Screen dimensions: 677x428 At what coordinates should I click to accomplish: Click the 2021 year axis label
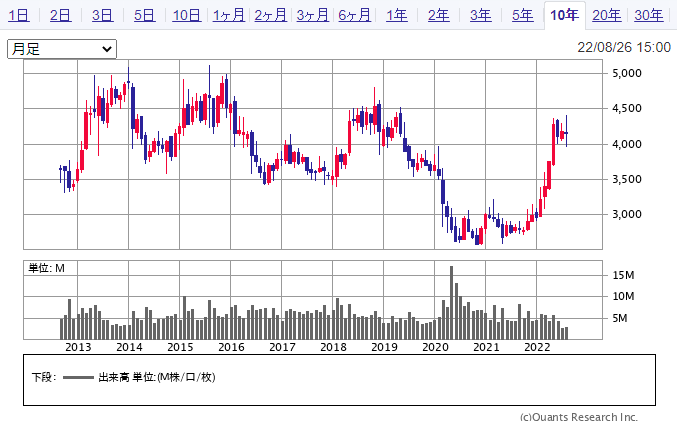tap(486, 347)
